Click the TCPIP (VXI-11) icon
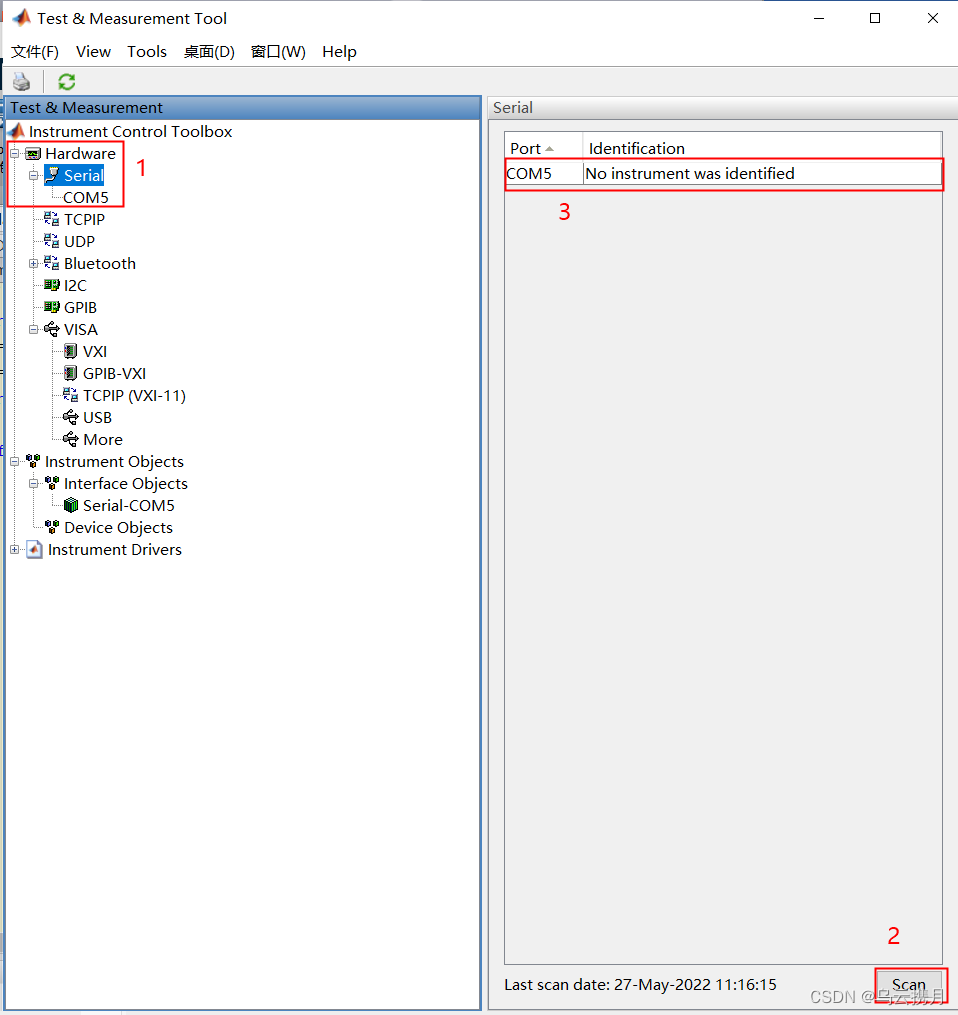Image resolution: width=958 pixels, height=1015 pixels. coord(71,395)
